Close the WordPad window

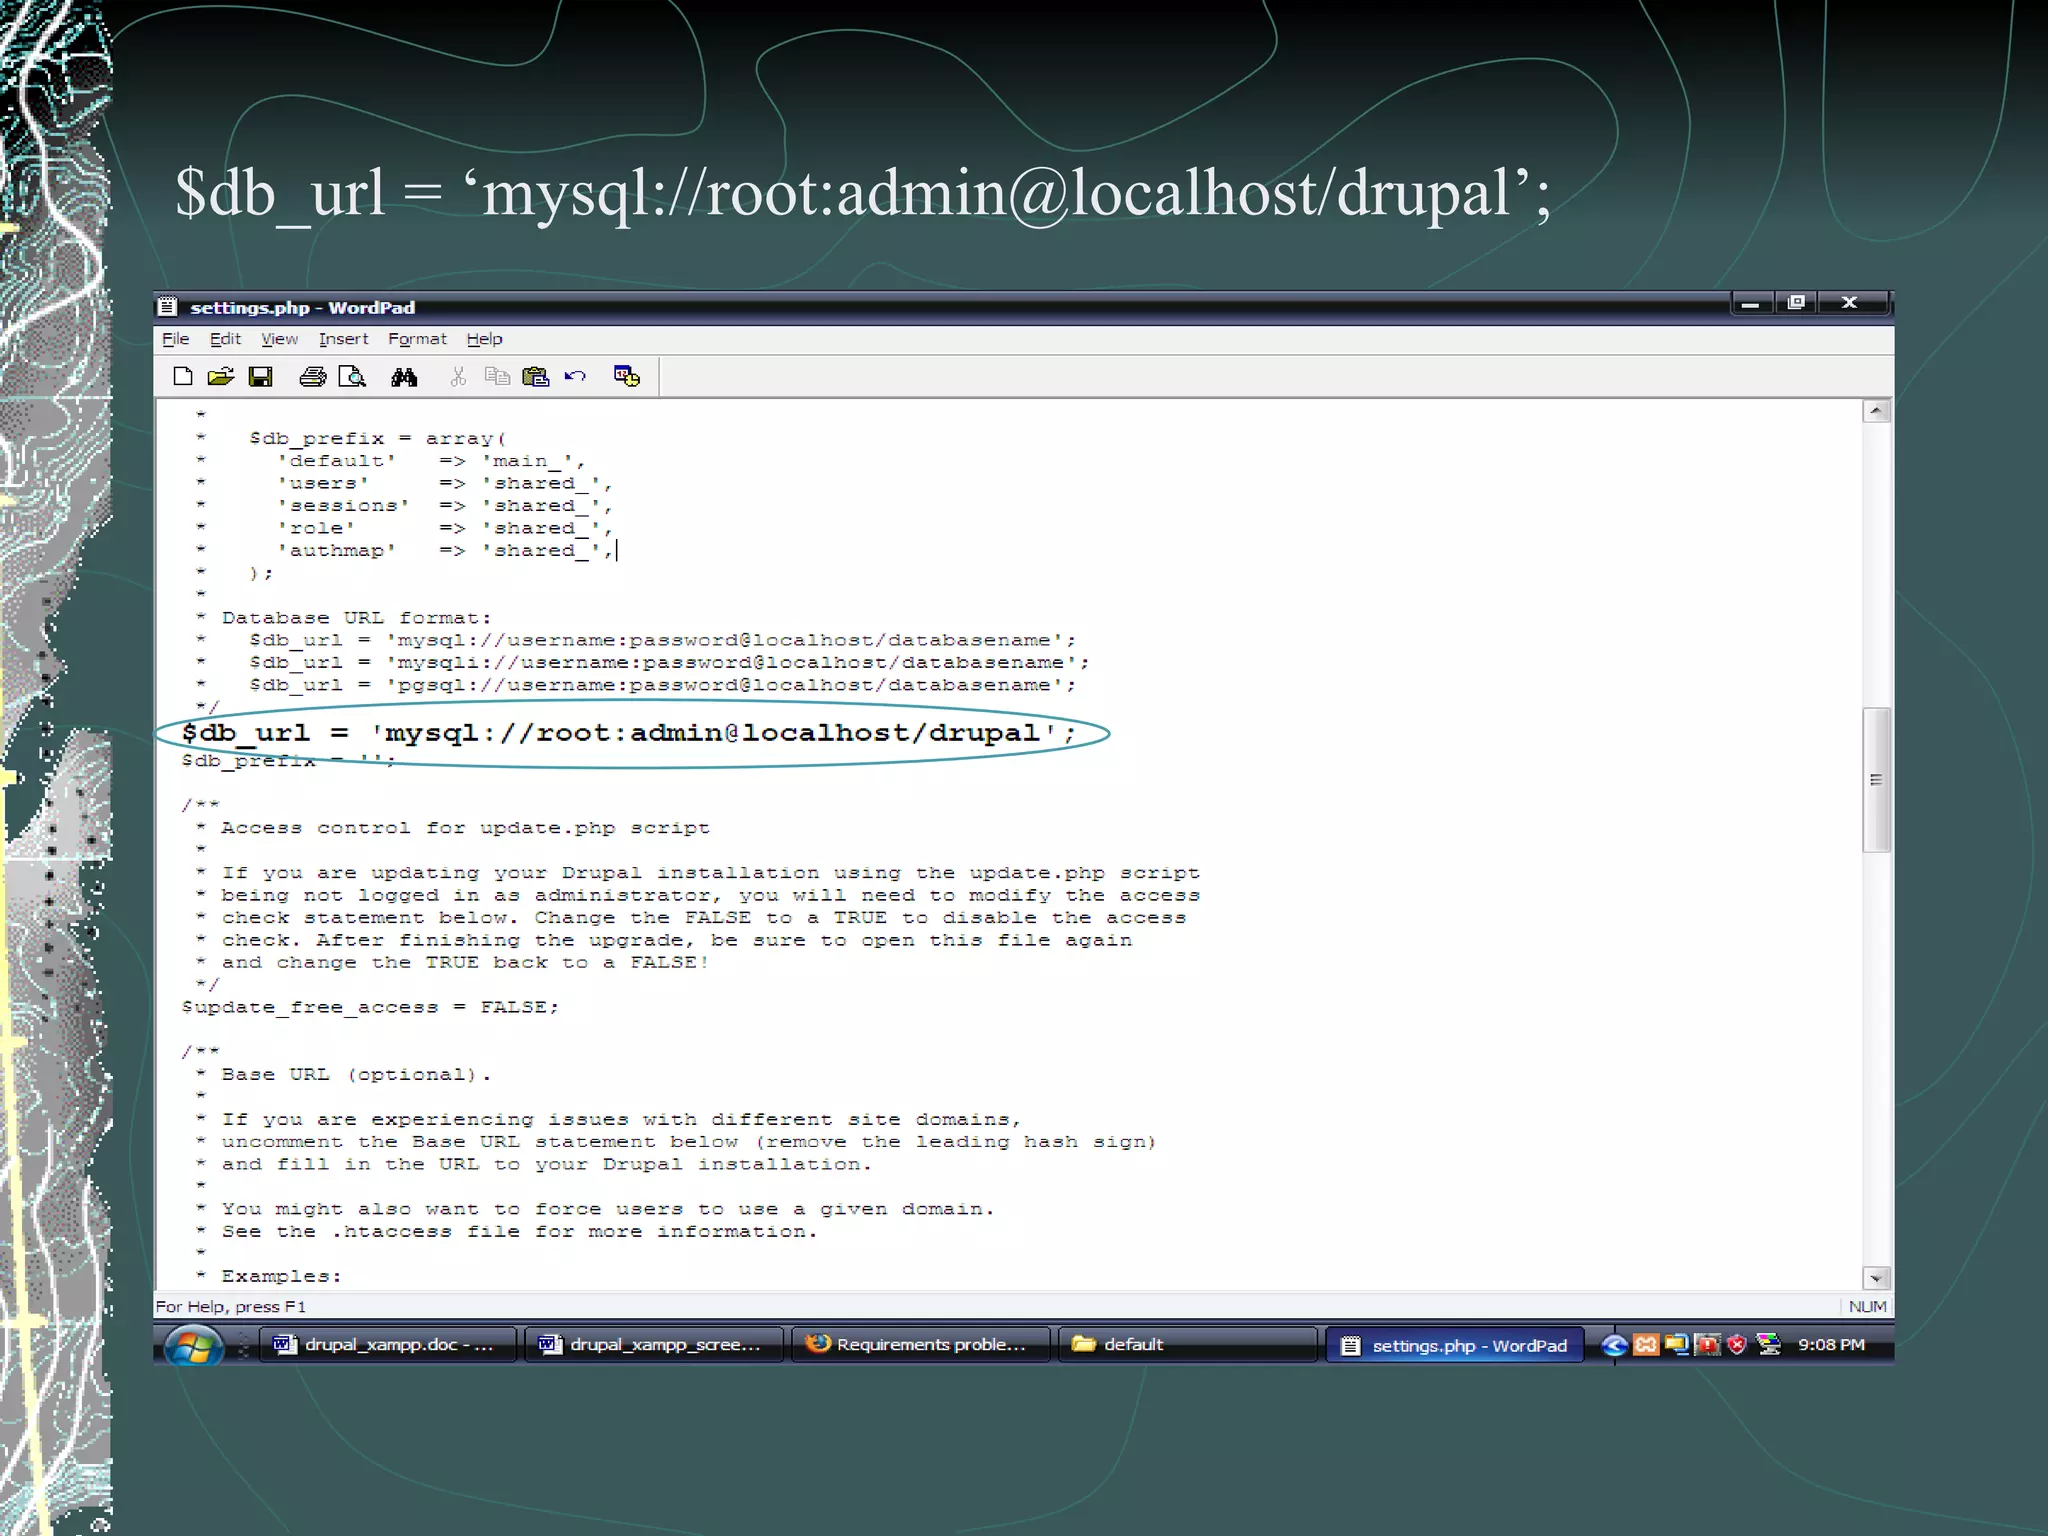[1851, 303]
